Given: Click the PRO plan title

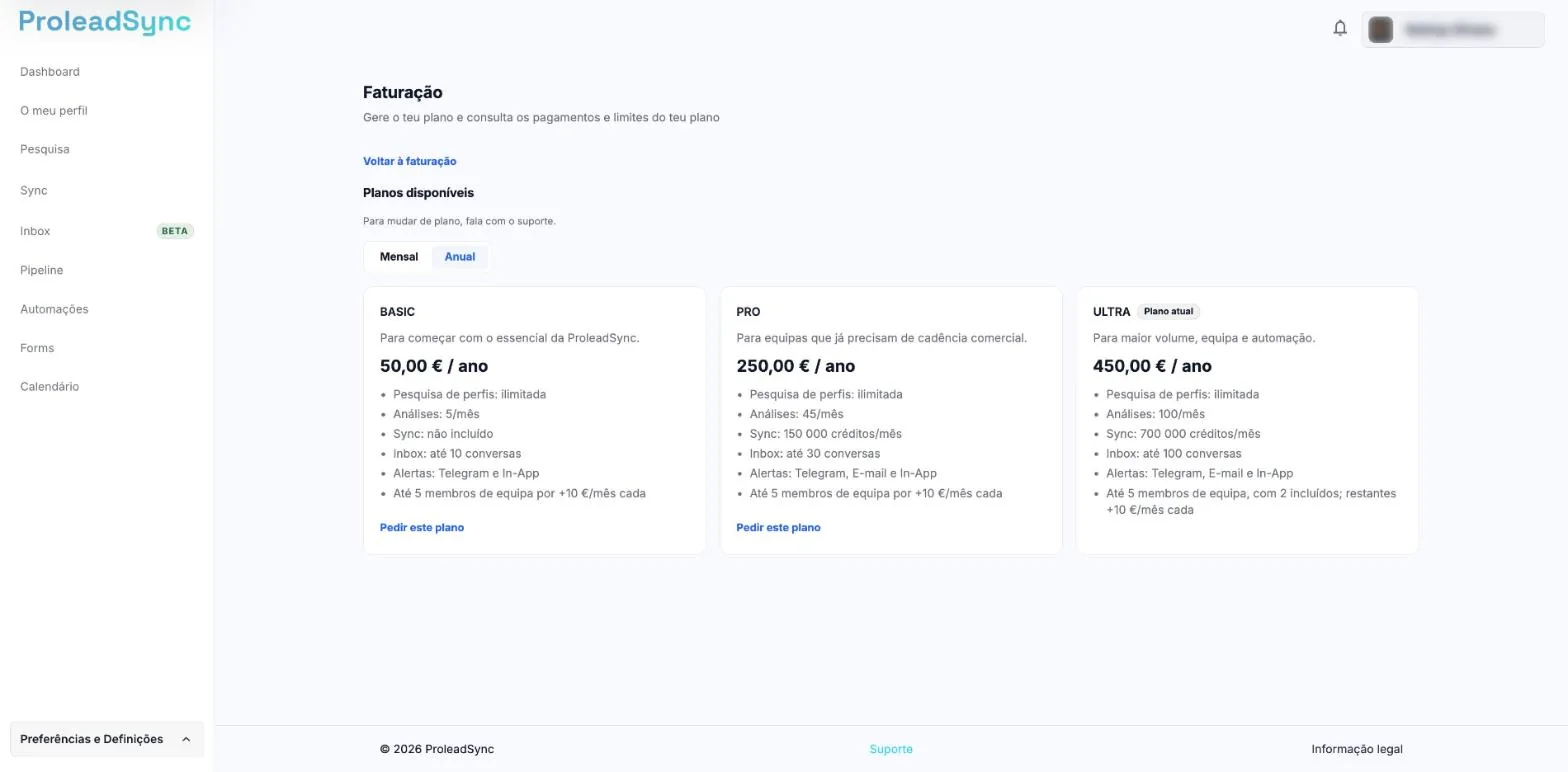Looking at the screenshot, I should (x=749, y=312).
